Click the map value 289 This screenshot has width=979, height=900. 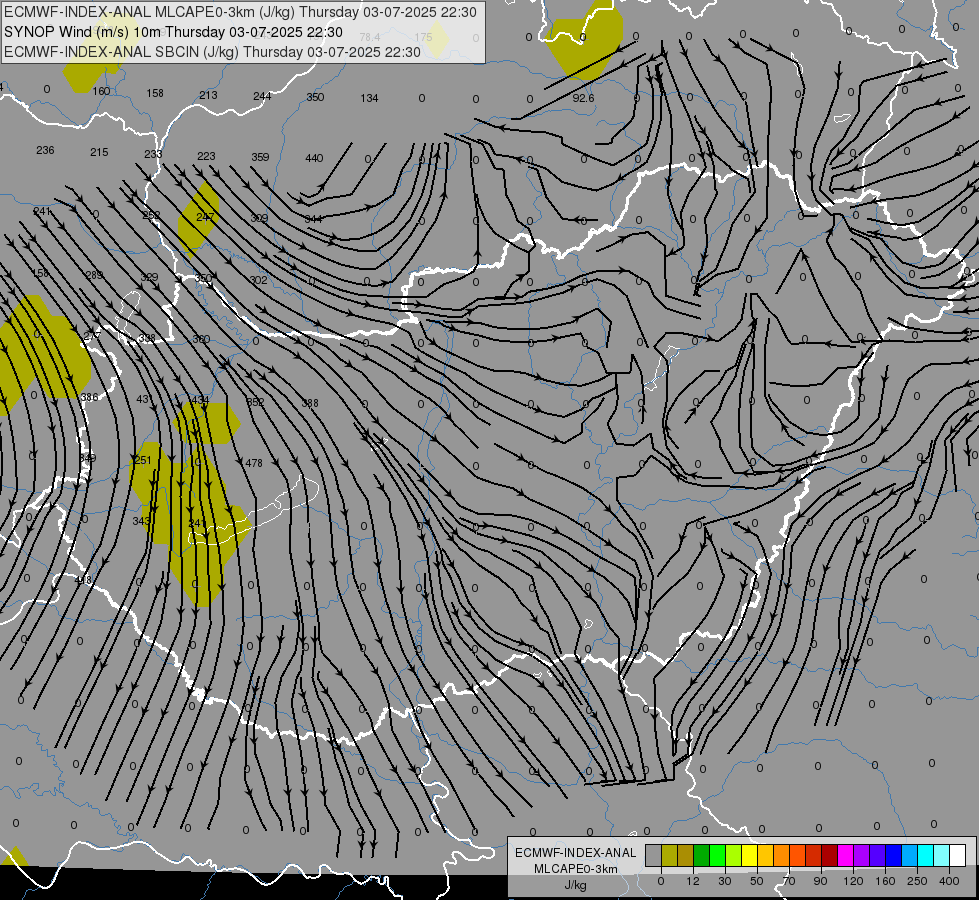94,275
